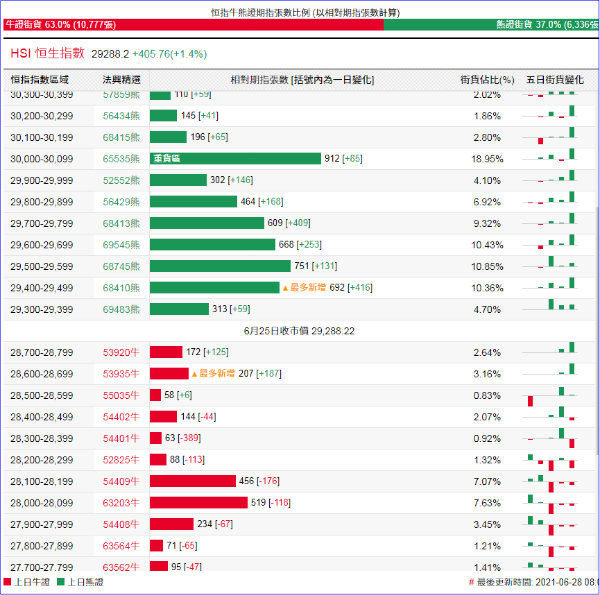Open the 52825牛 warrant link
The image size is (600, 595).
121,460
